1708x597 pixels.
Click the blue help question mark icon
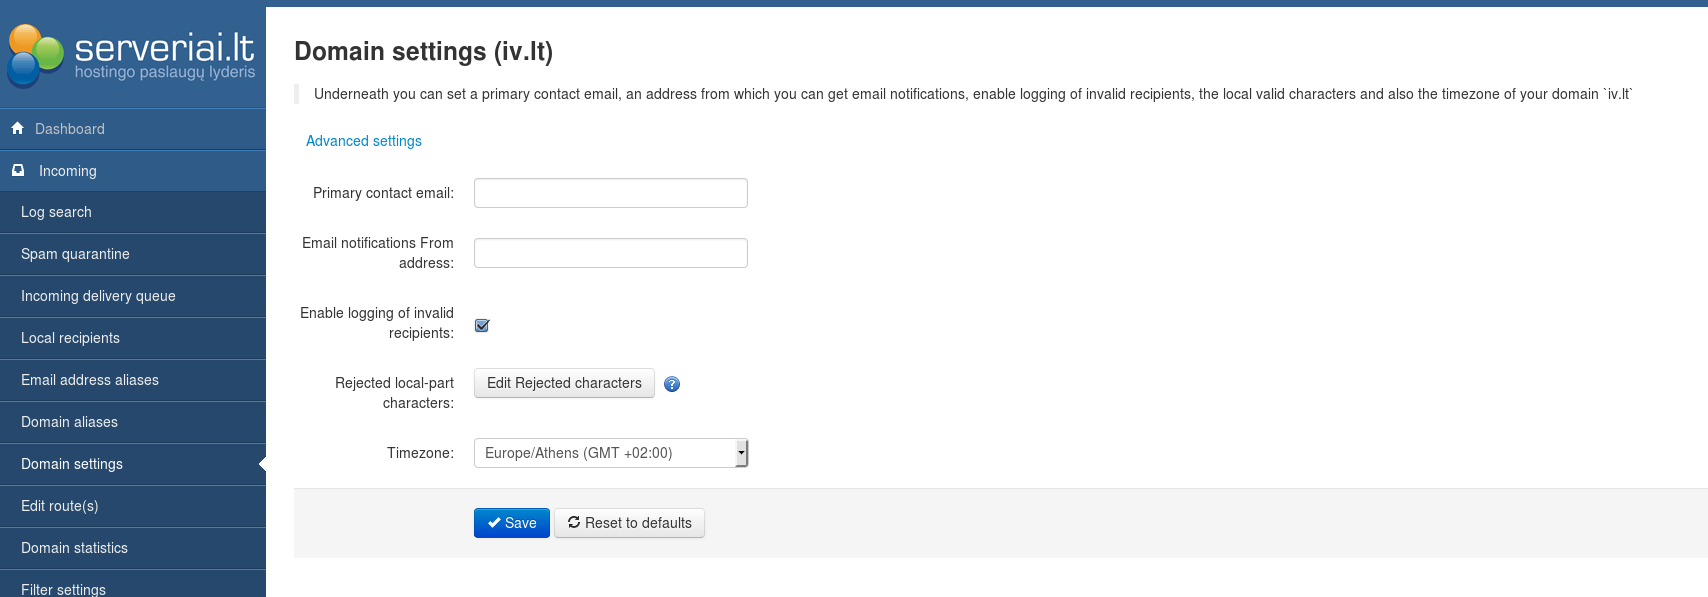pos(672,384)
